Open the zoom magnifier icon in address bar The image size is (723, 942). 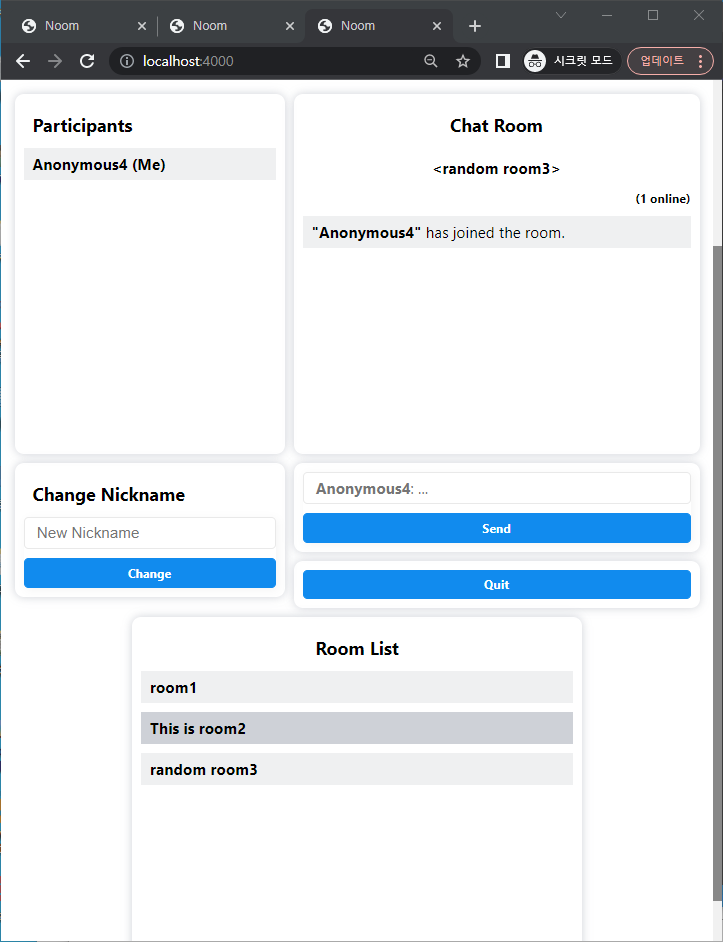431,61
